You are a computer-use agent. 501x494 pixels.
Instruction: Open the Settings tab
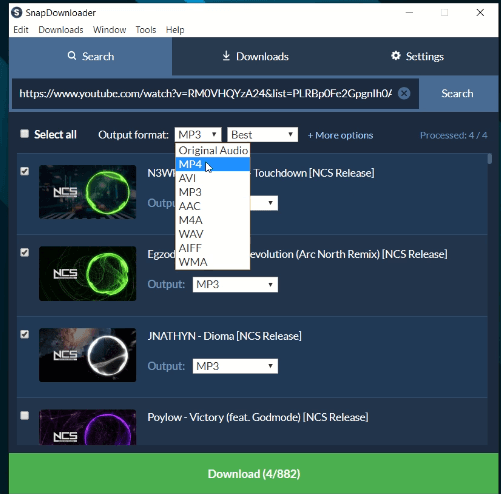(x=417, y=56)
